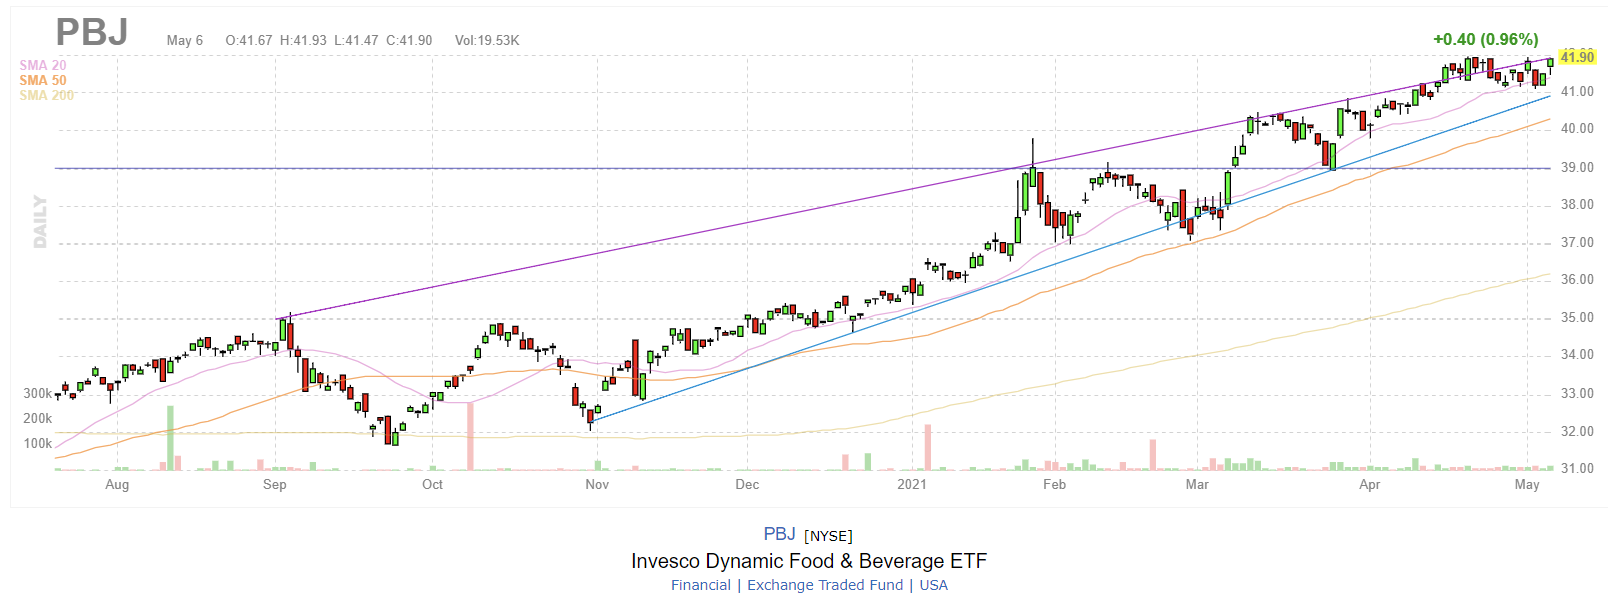Viewport: 1608px width, 599px height.
Task: Click the red volume spike in early January 2021
Action: [x=928, y=447]
